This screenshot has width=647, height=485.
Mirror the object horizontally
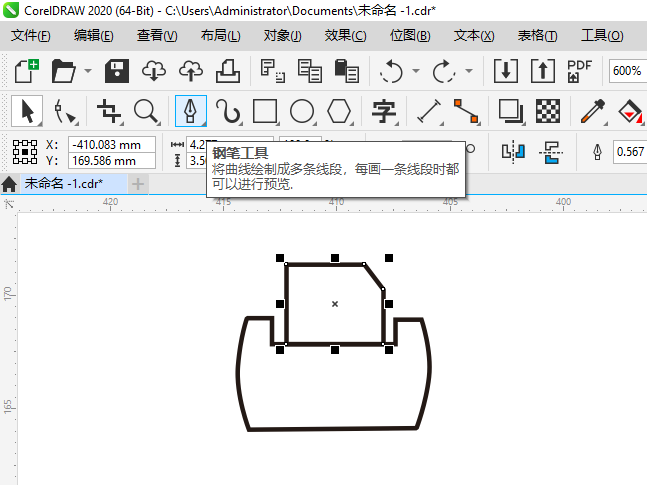click(513, 152)
